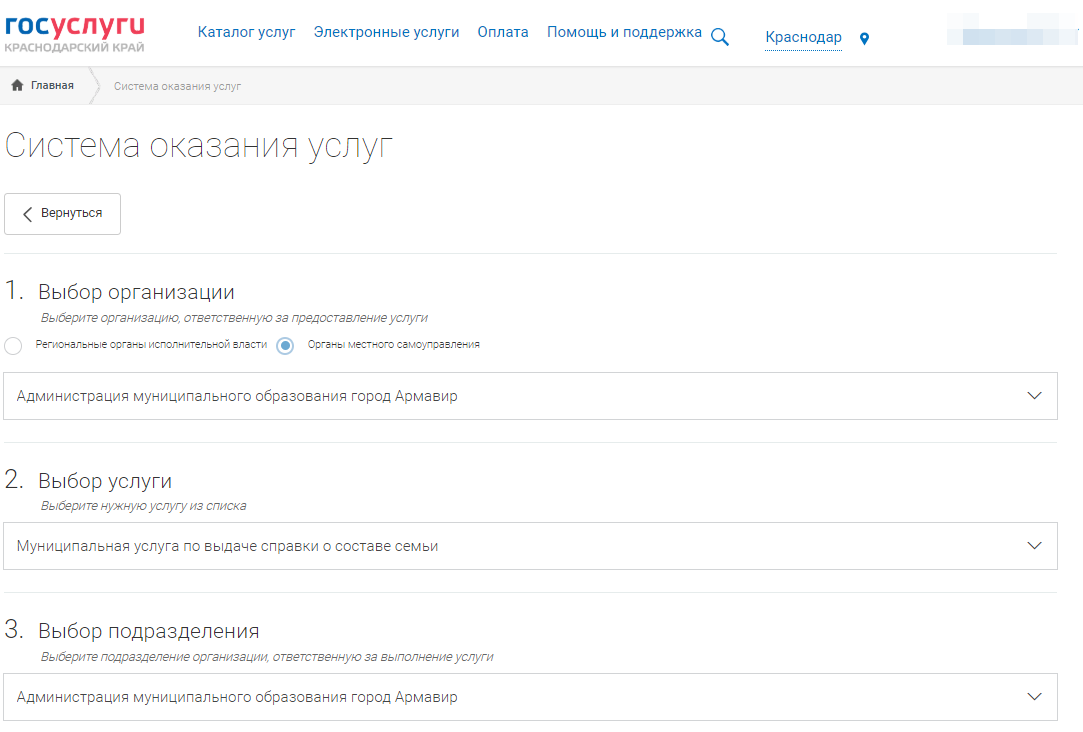The image size is (1083, 732).
Task: Open Электронные услуги menu
Action: [x=386, y=32]
